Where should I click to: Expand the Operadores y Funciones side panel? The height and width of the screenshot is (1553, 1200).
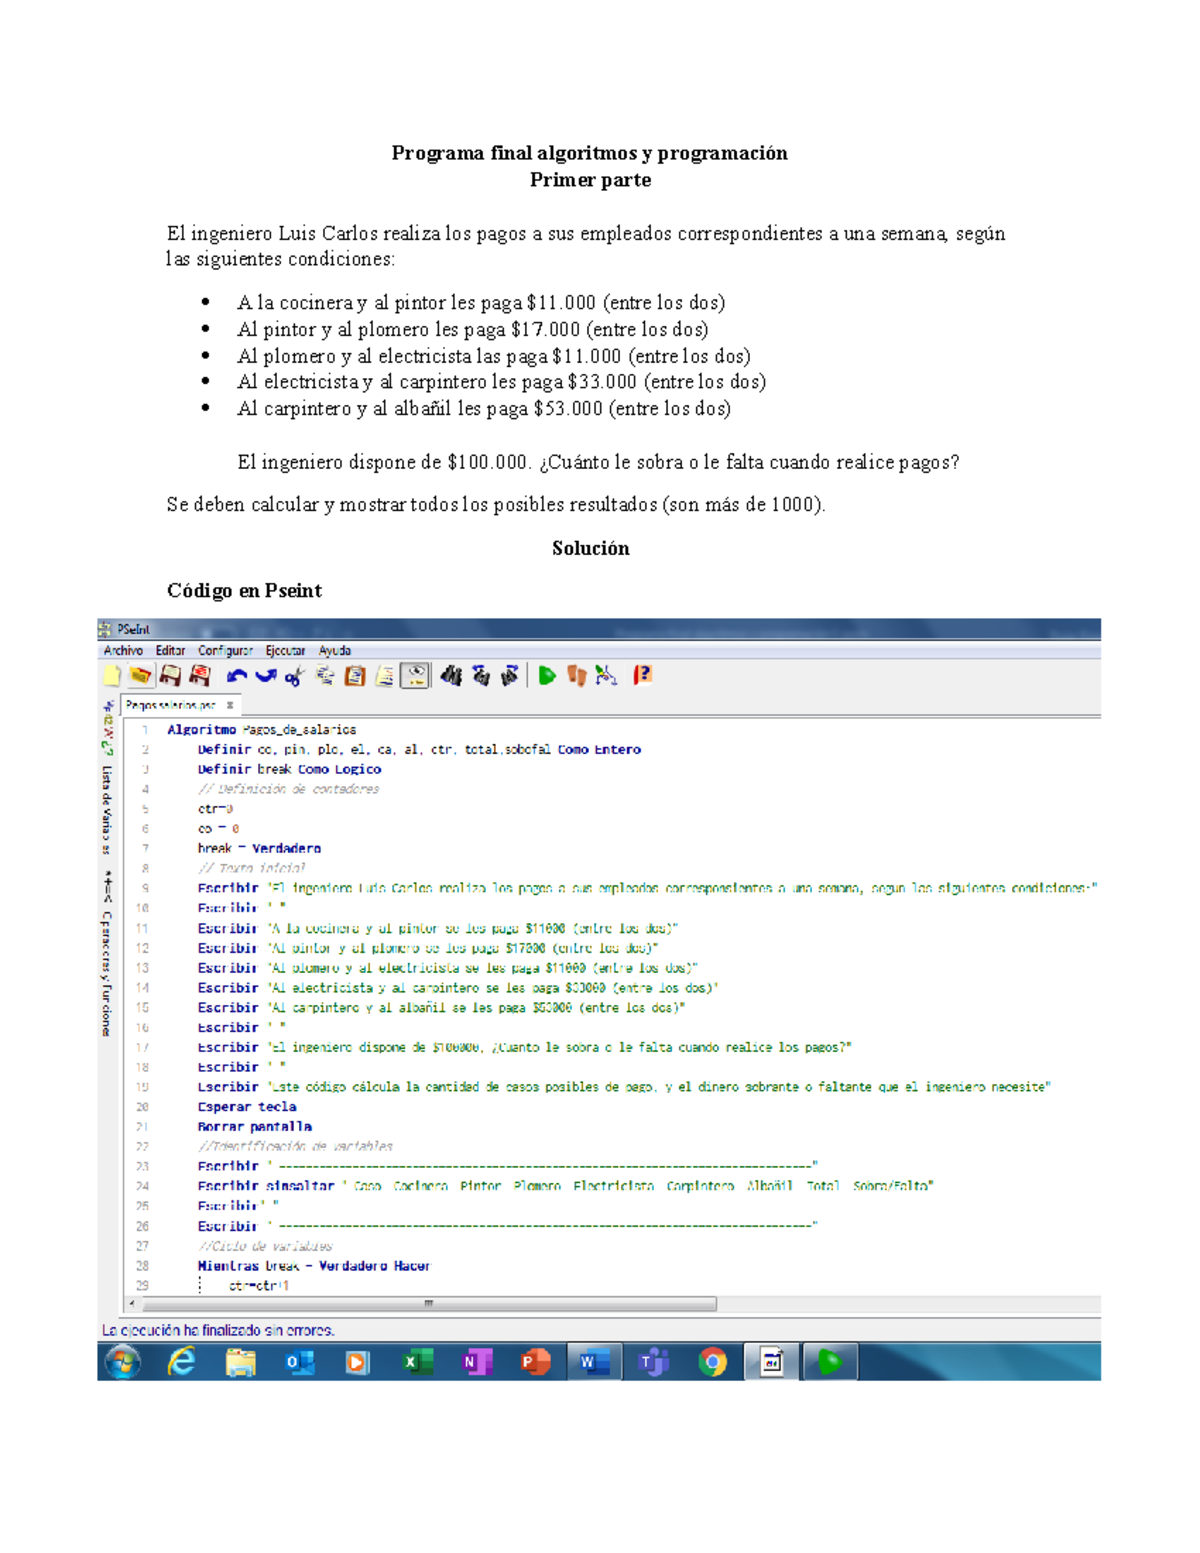[107, 960]
